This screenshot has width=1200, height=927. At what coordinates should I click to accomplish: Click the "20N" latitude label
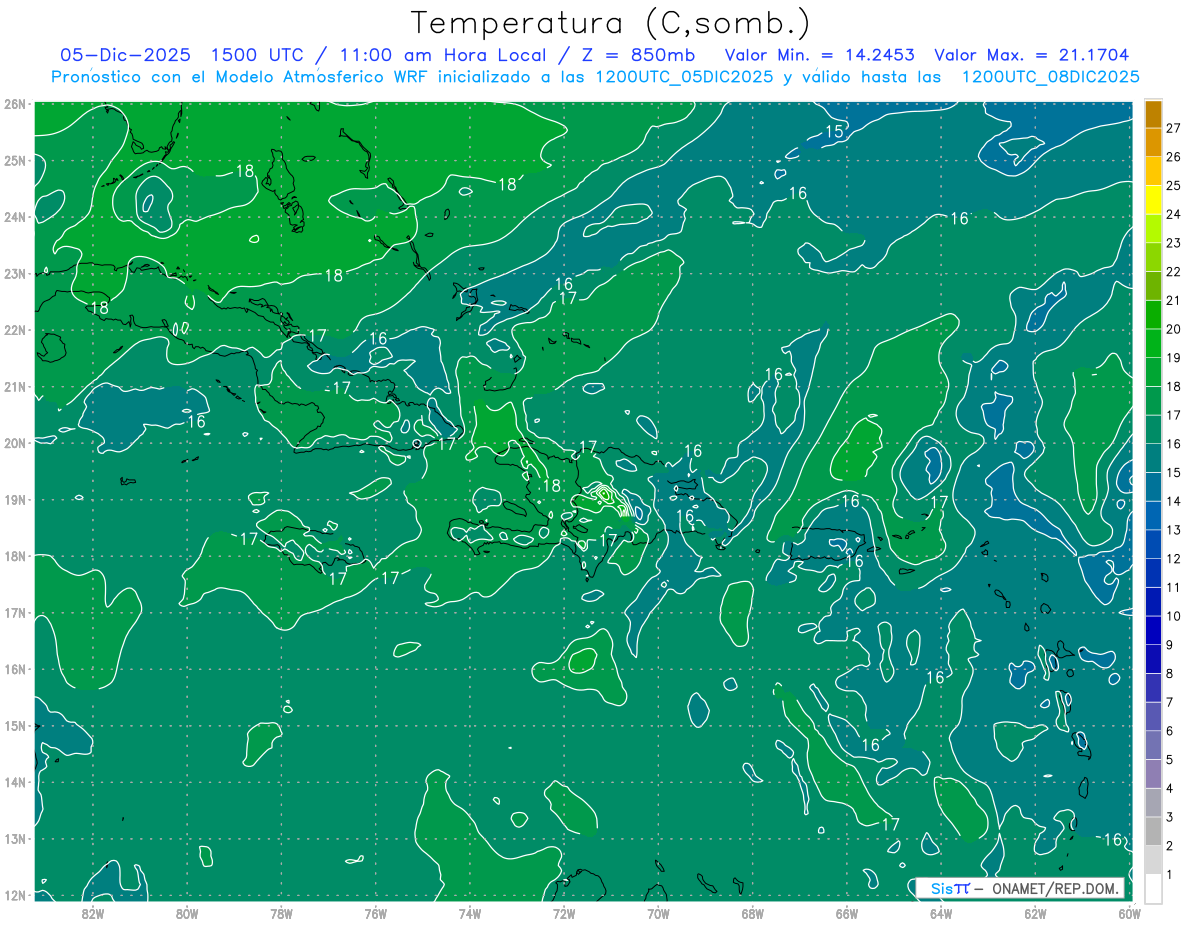click(15, 443)
